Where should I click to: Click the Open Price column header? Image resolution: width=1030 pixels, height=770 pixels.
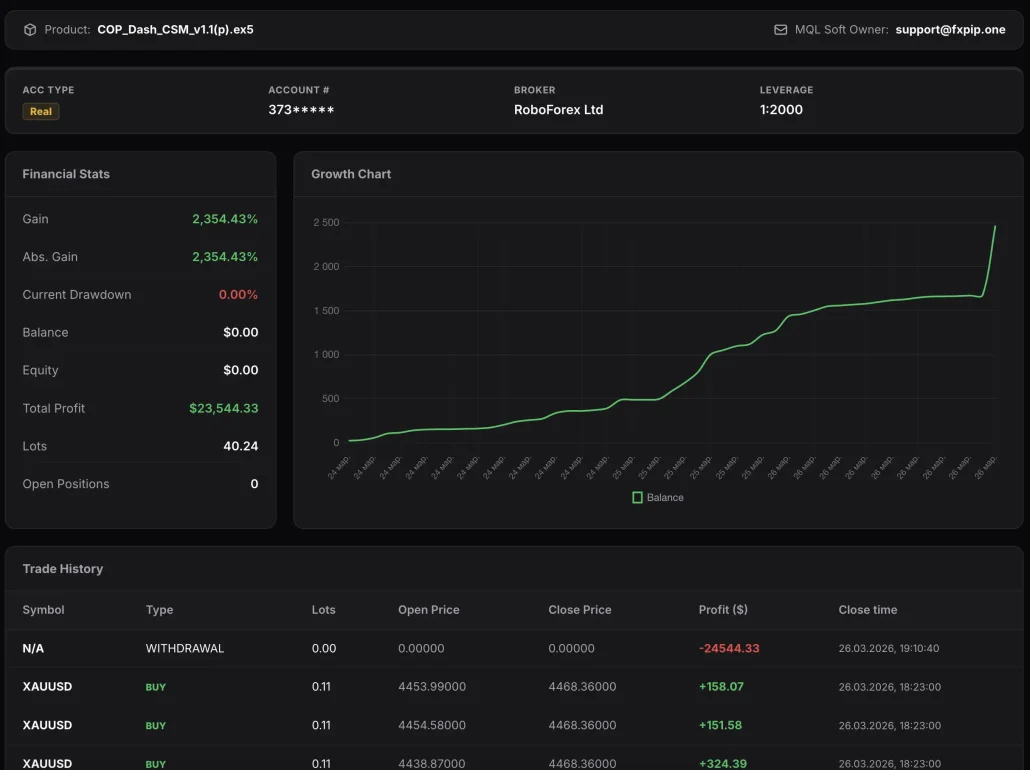click(x=428, y=610)
